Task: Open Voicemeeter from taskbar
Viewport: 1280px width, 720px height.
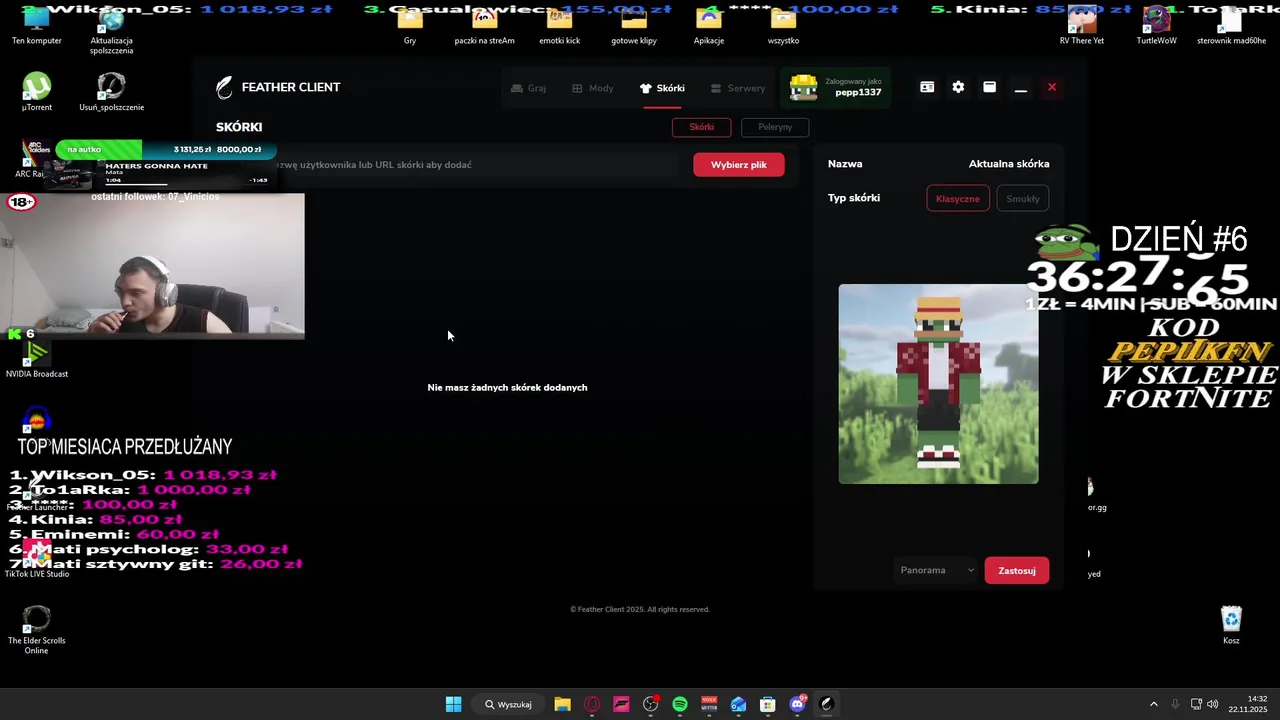Action: [x=709, y=704]
